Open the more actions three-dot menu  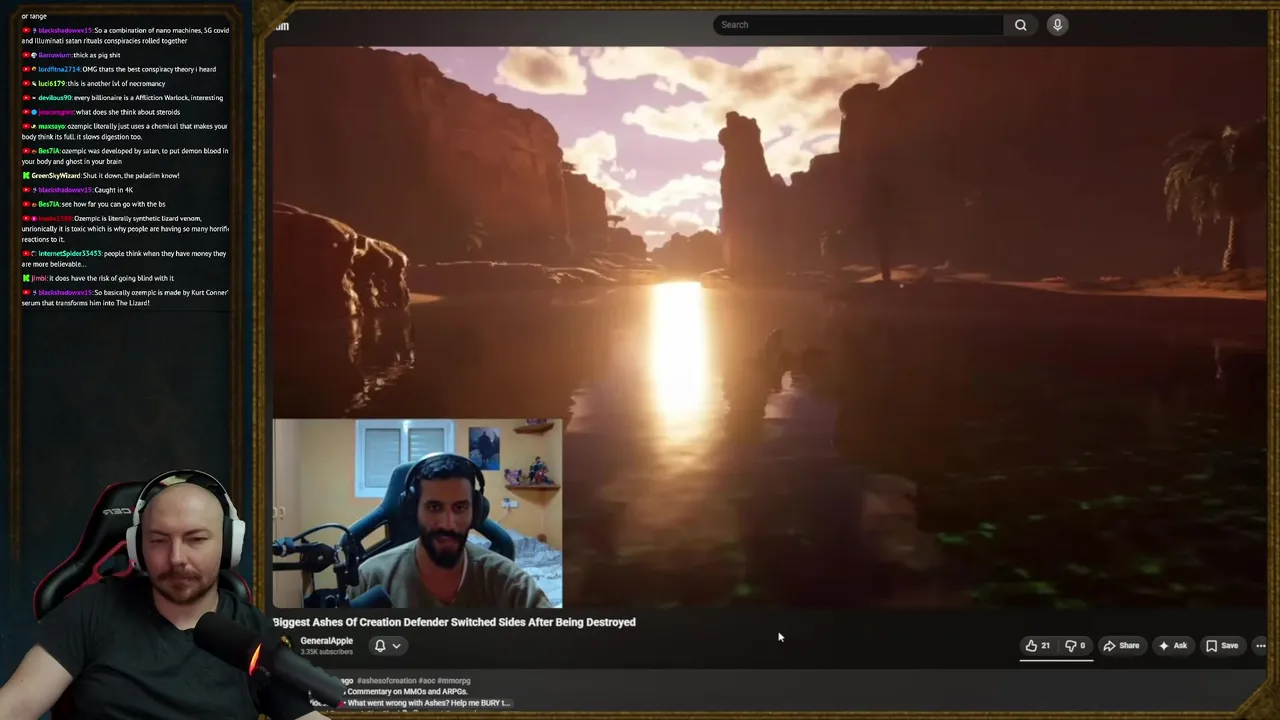[x=1260, y=646]
